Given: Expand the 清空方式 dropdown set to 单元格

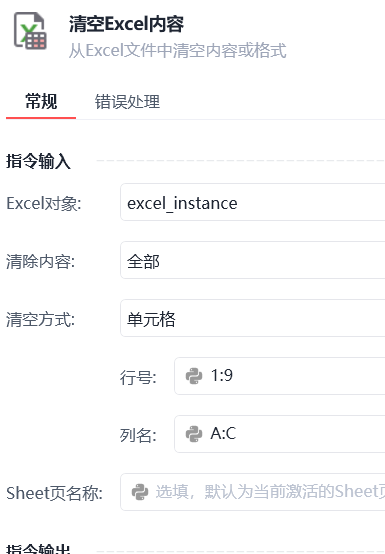Looking at the screenshot, I should (253, 318).
